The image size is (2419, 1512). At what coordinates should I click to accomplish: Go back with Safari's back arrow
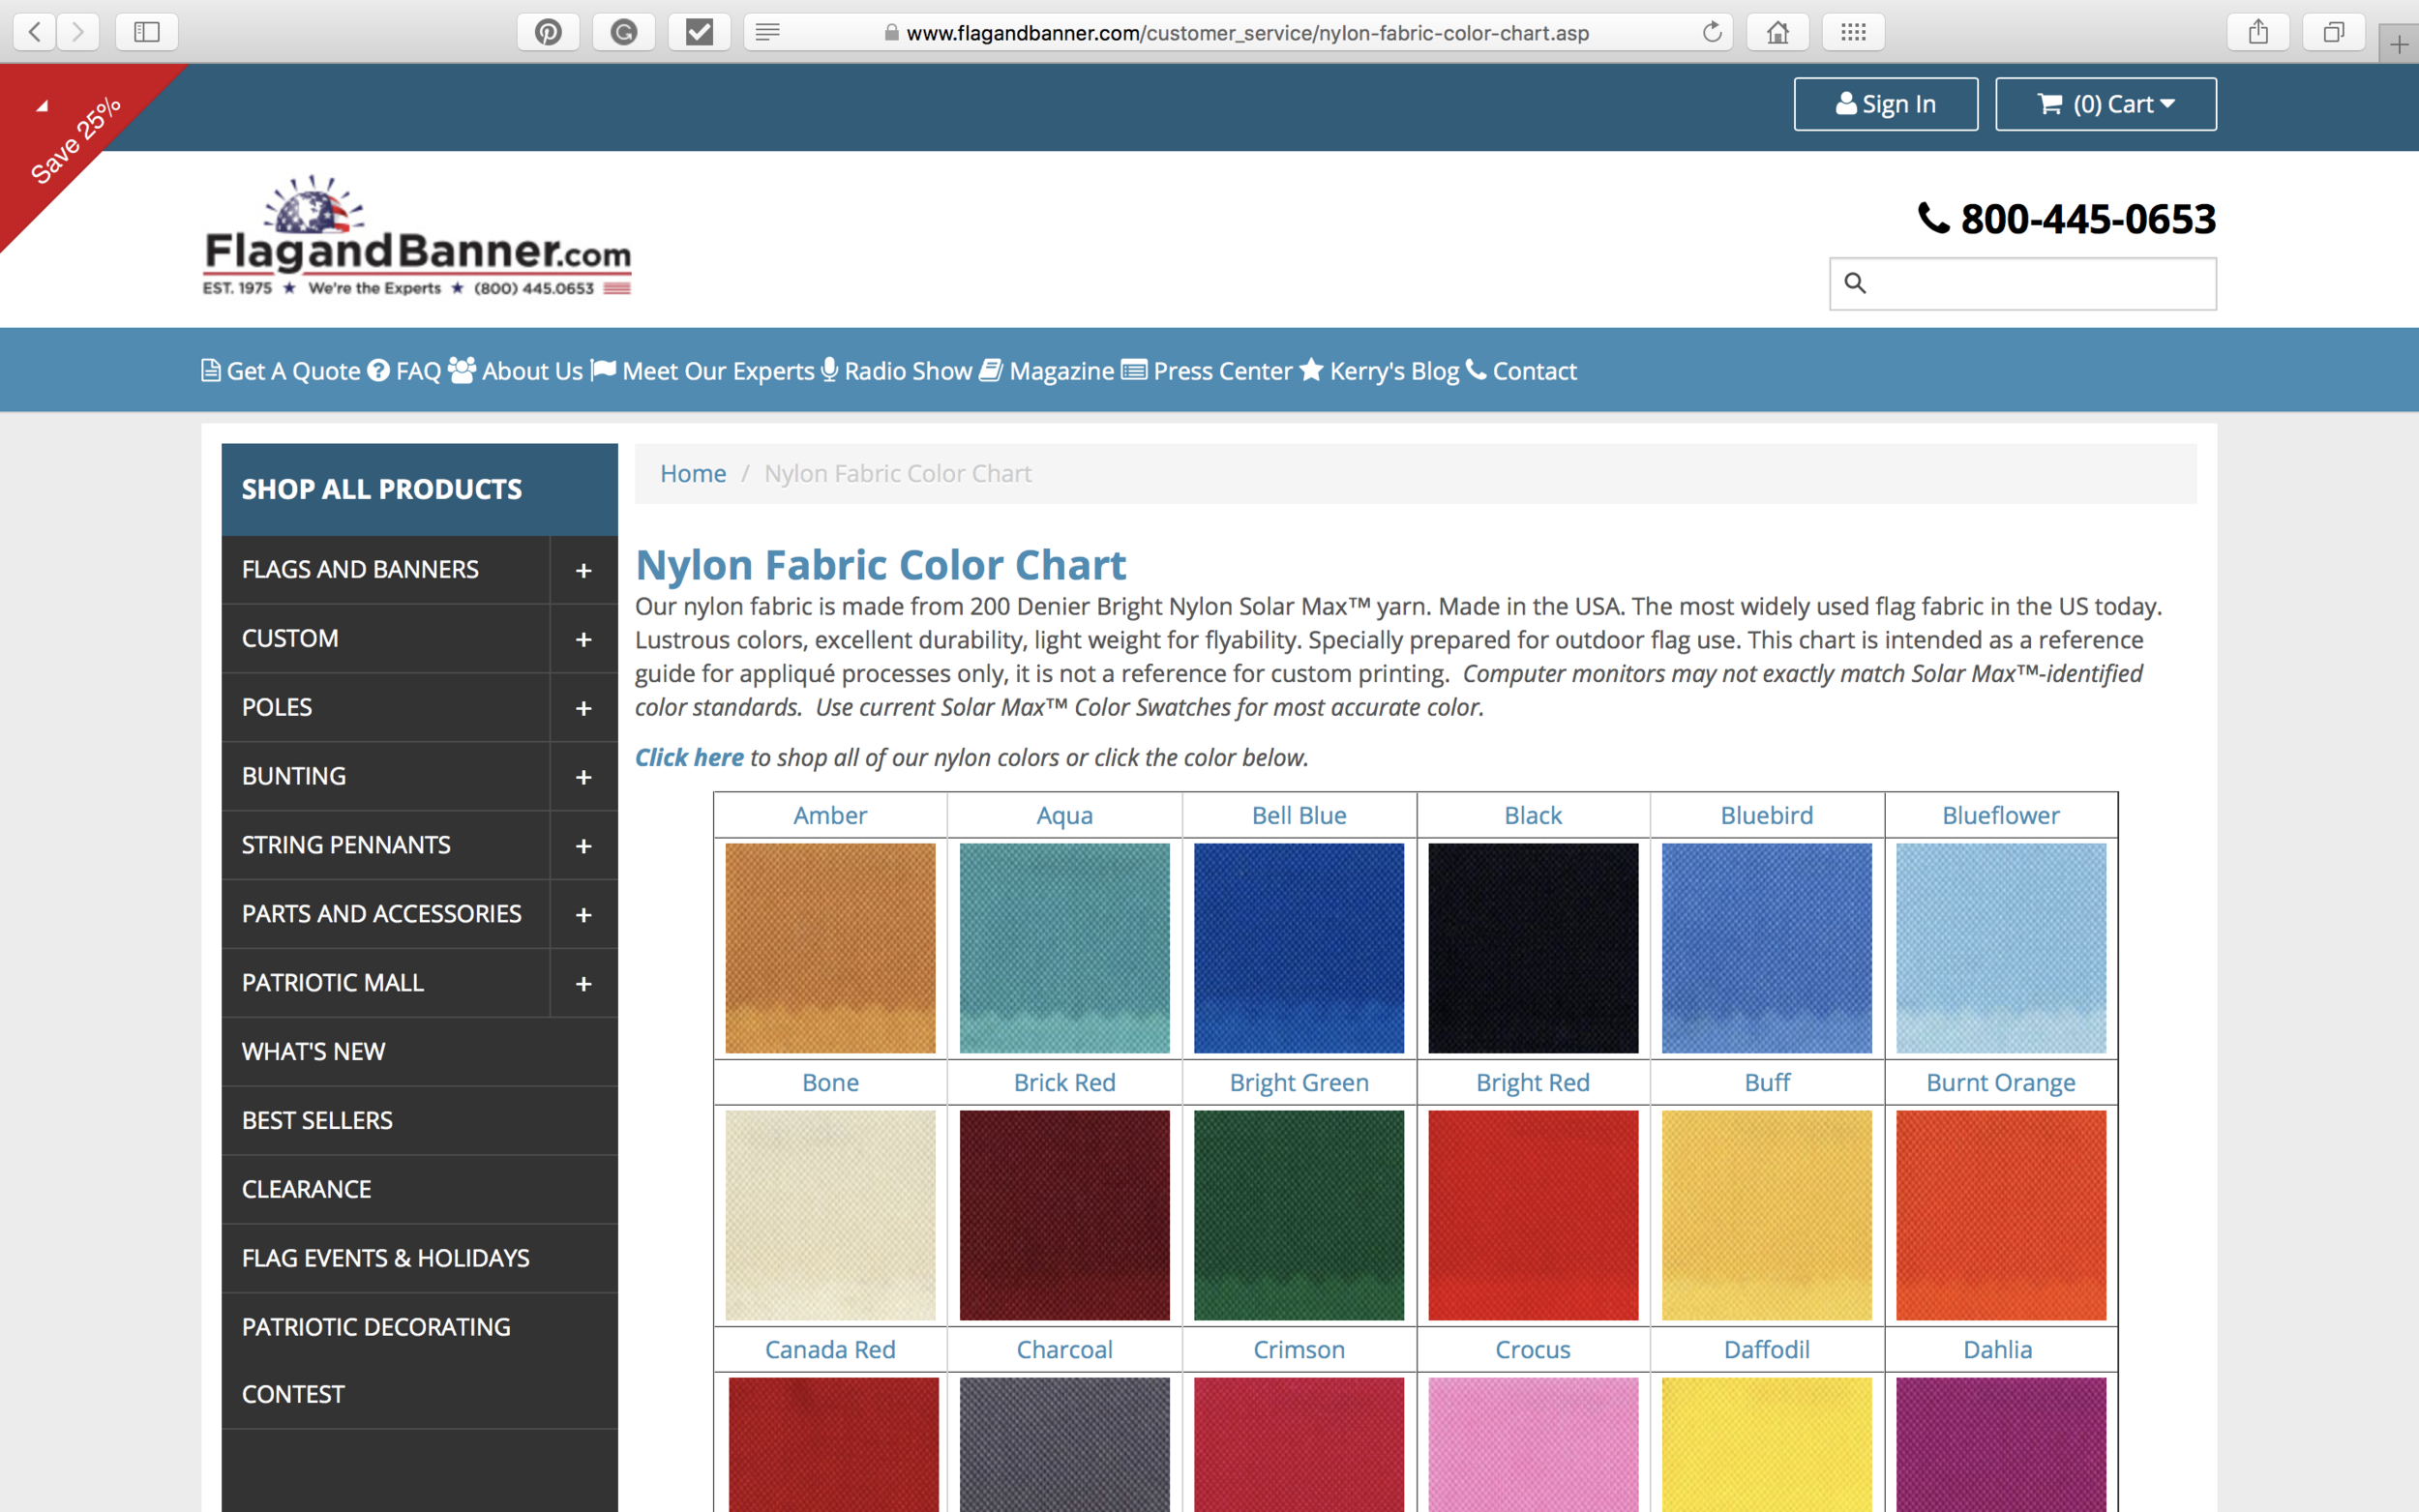coord(35,32)
